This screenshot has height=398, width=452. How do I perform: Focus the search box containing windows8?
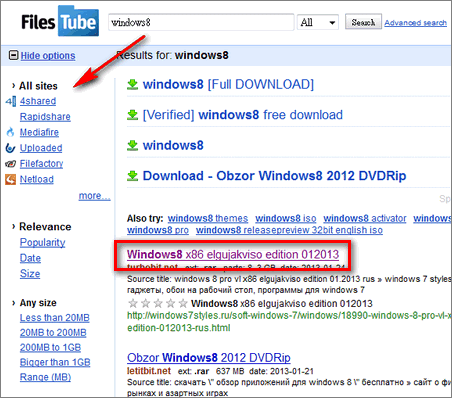click(x=201, y=22)
